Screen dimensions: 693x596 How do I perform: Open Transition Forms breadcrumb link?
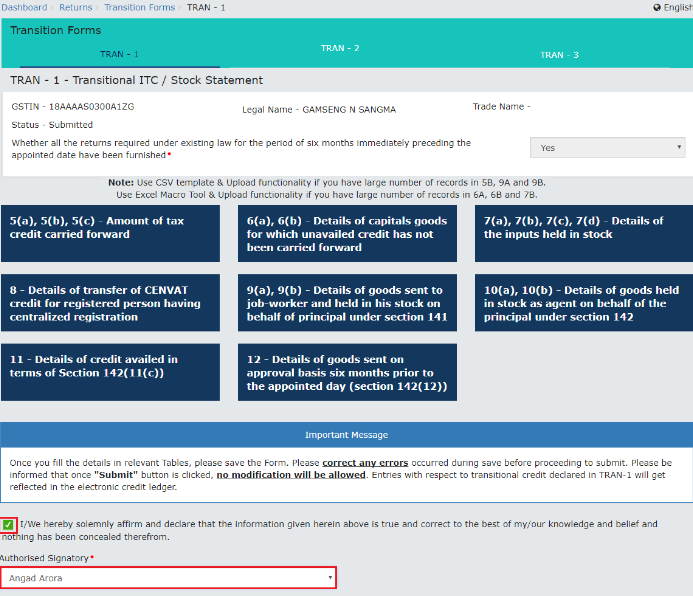[139, 7]
